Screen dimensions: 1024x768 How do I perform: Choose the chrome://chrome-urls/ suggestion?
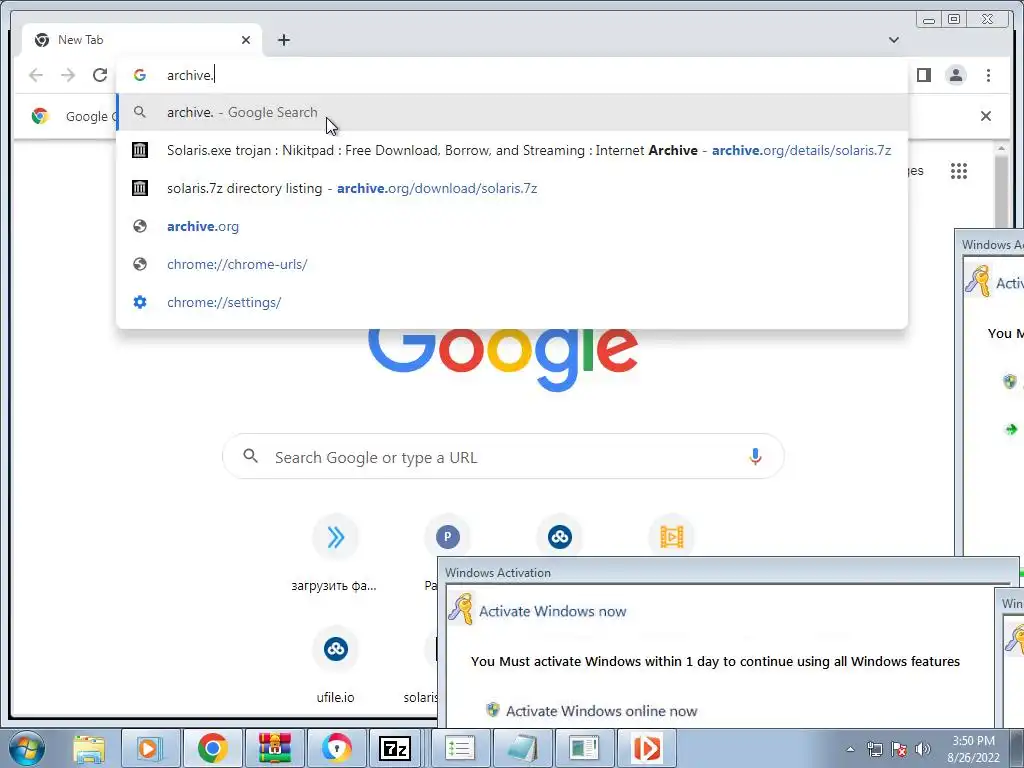point(512,264)
